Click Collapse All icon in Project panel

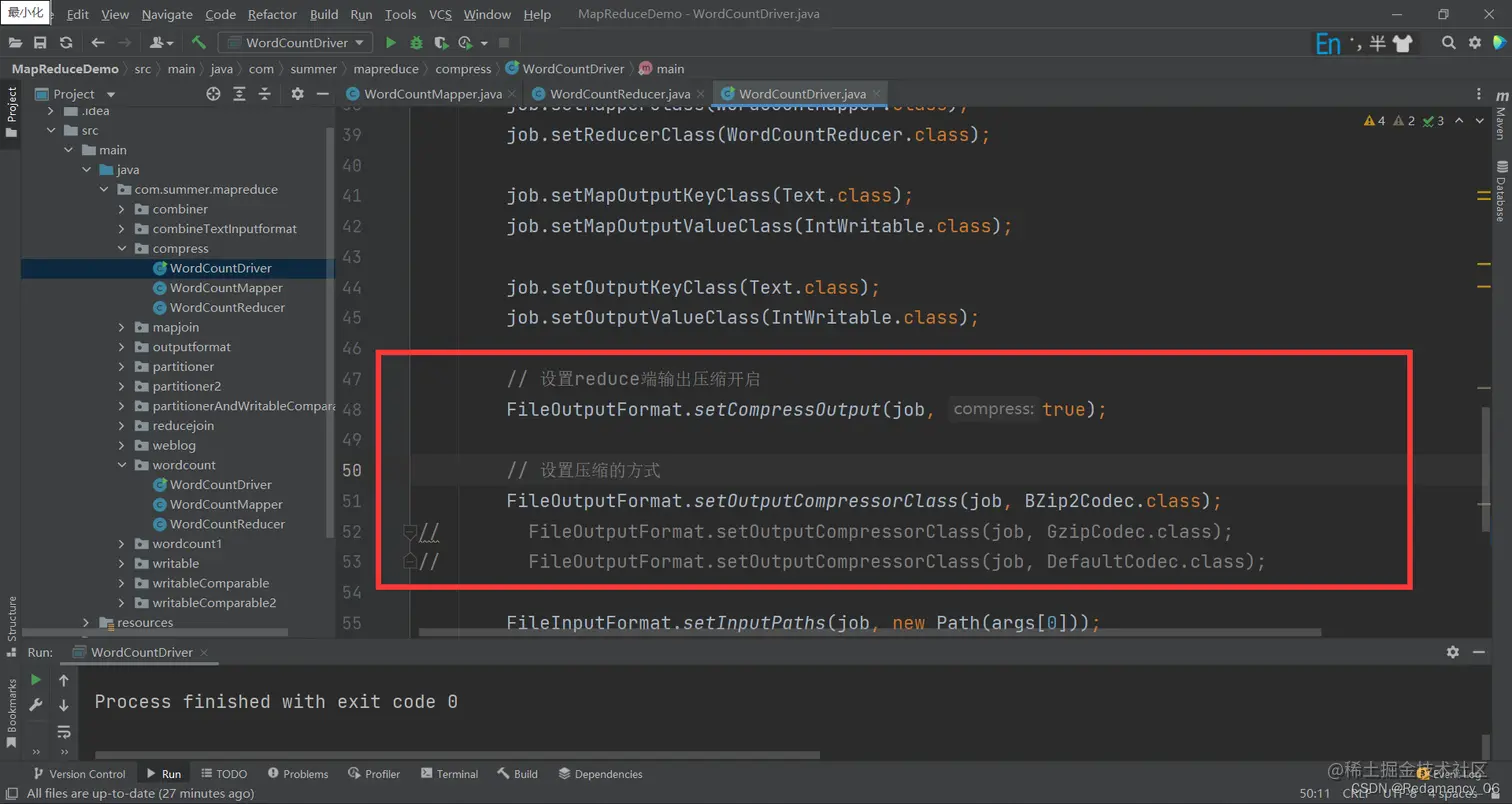[x=265, y=94]
